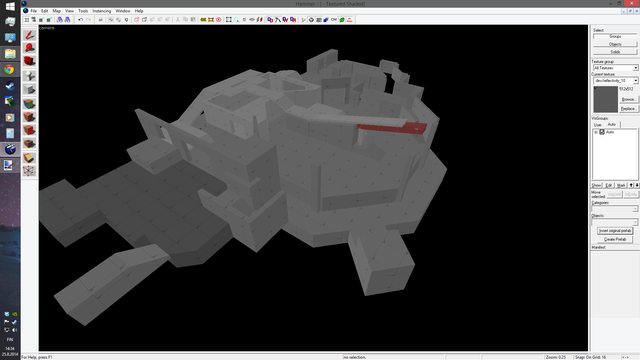This screenshot has height=360, width=640.
Task: Open the Instancing menu
Action: 102,11
